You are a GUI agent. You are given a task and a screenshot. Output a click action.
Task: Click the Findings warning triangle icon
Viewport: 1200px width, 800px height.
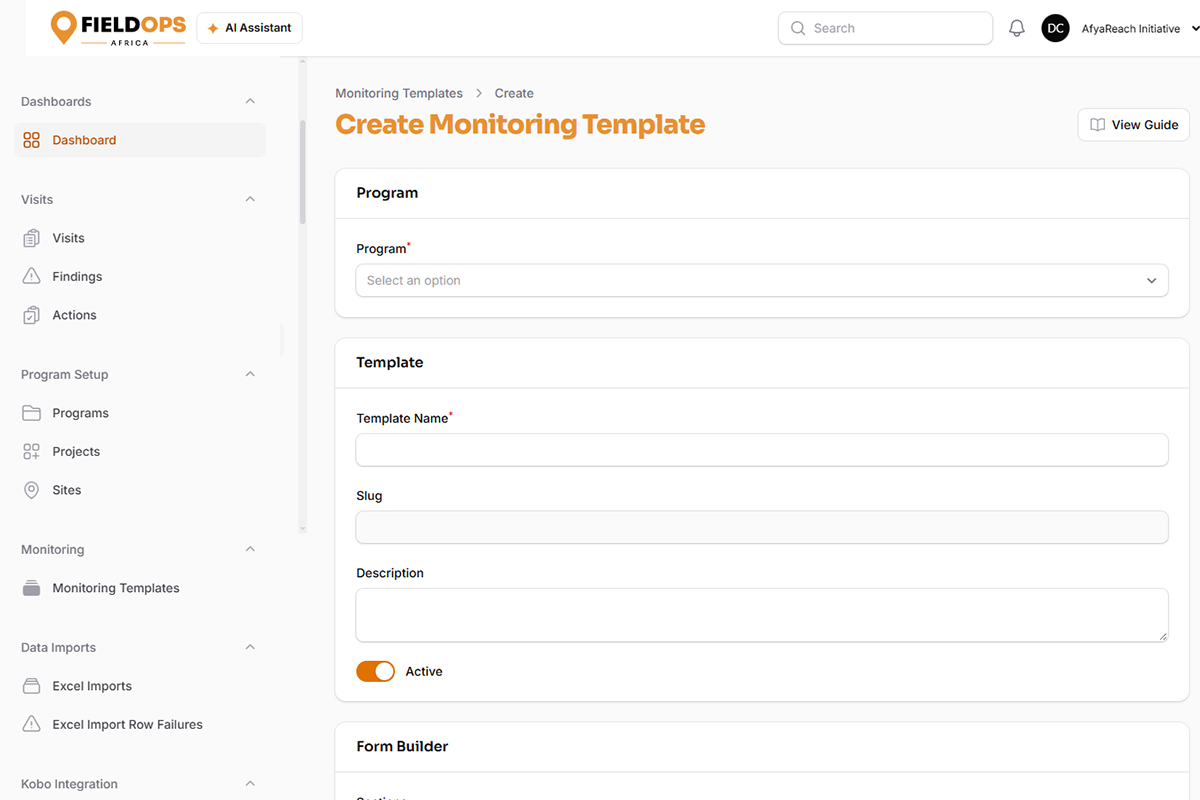[32, 276]
